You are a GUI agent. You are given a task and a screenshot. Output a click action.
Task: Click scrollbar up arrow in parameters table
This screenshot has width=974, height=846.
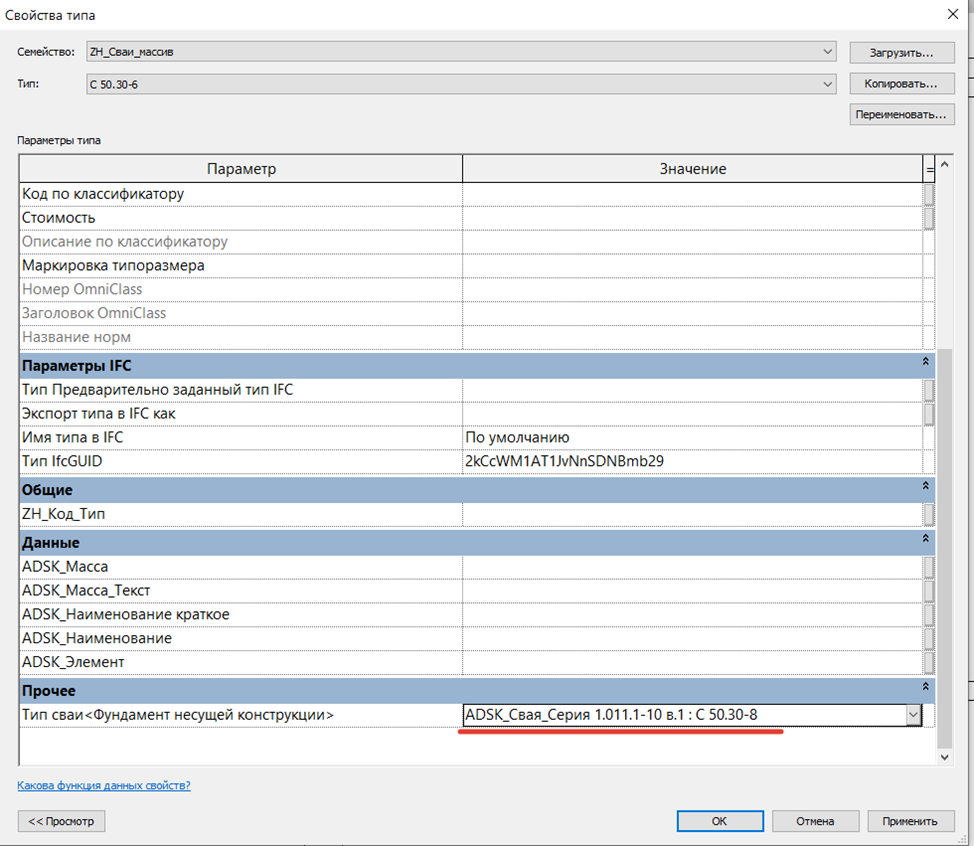(x=944, y=165)
